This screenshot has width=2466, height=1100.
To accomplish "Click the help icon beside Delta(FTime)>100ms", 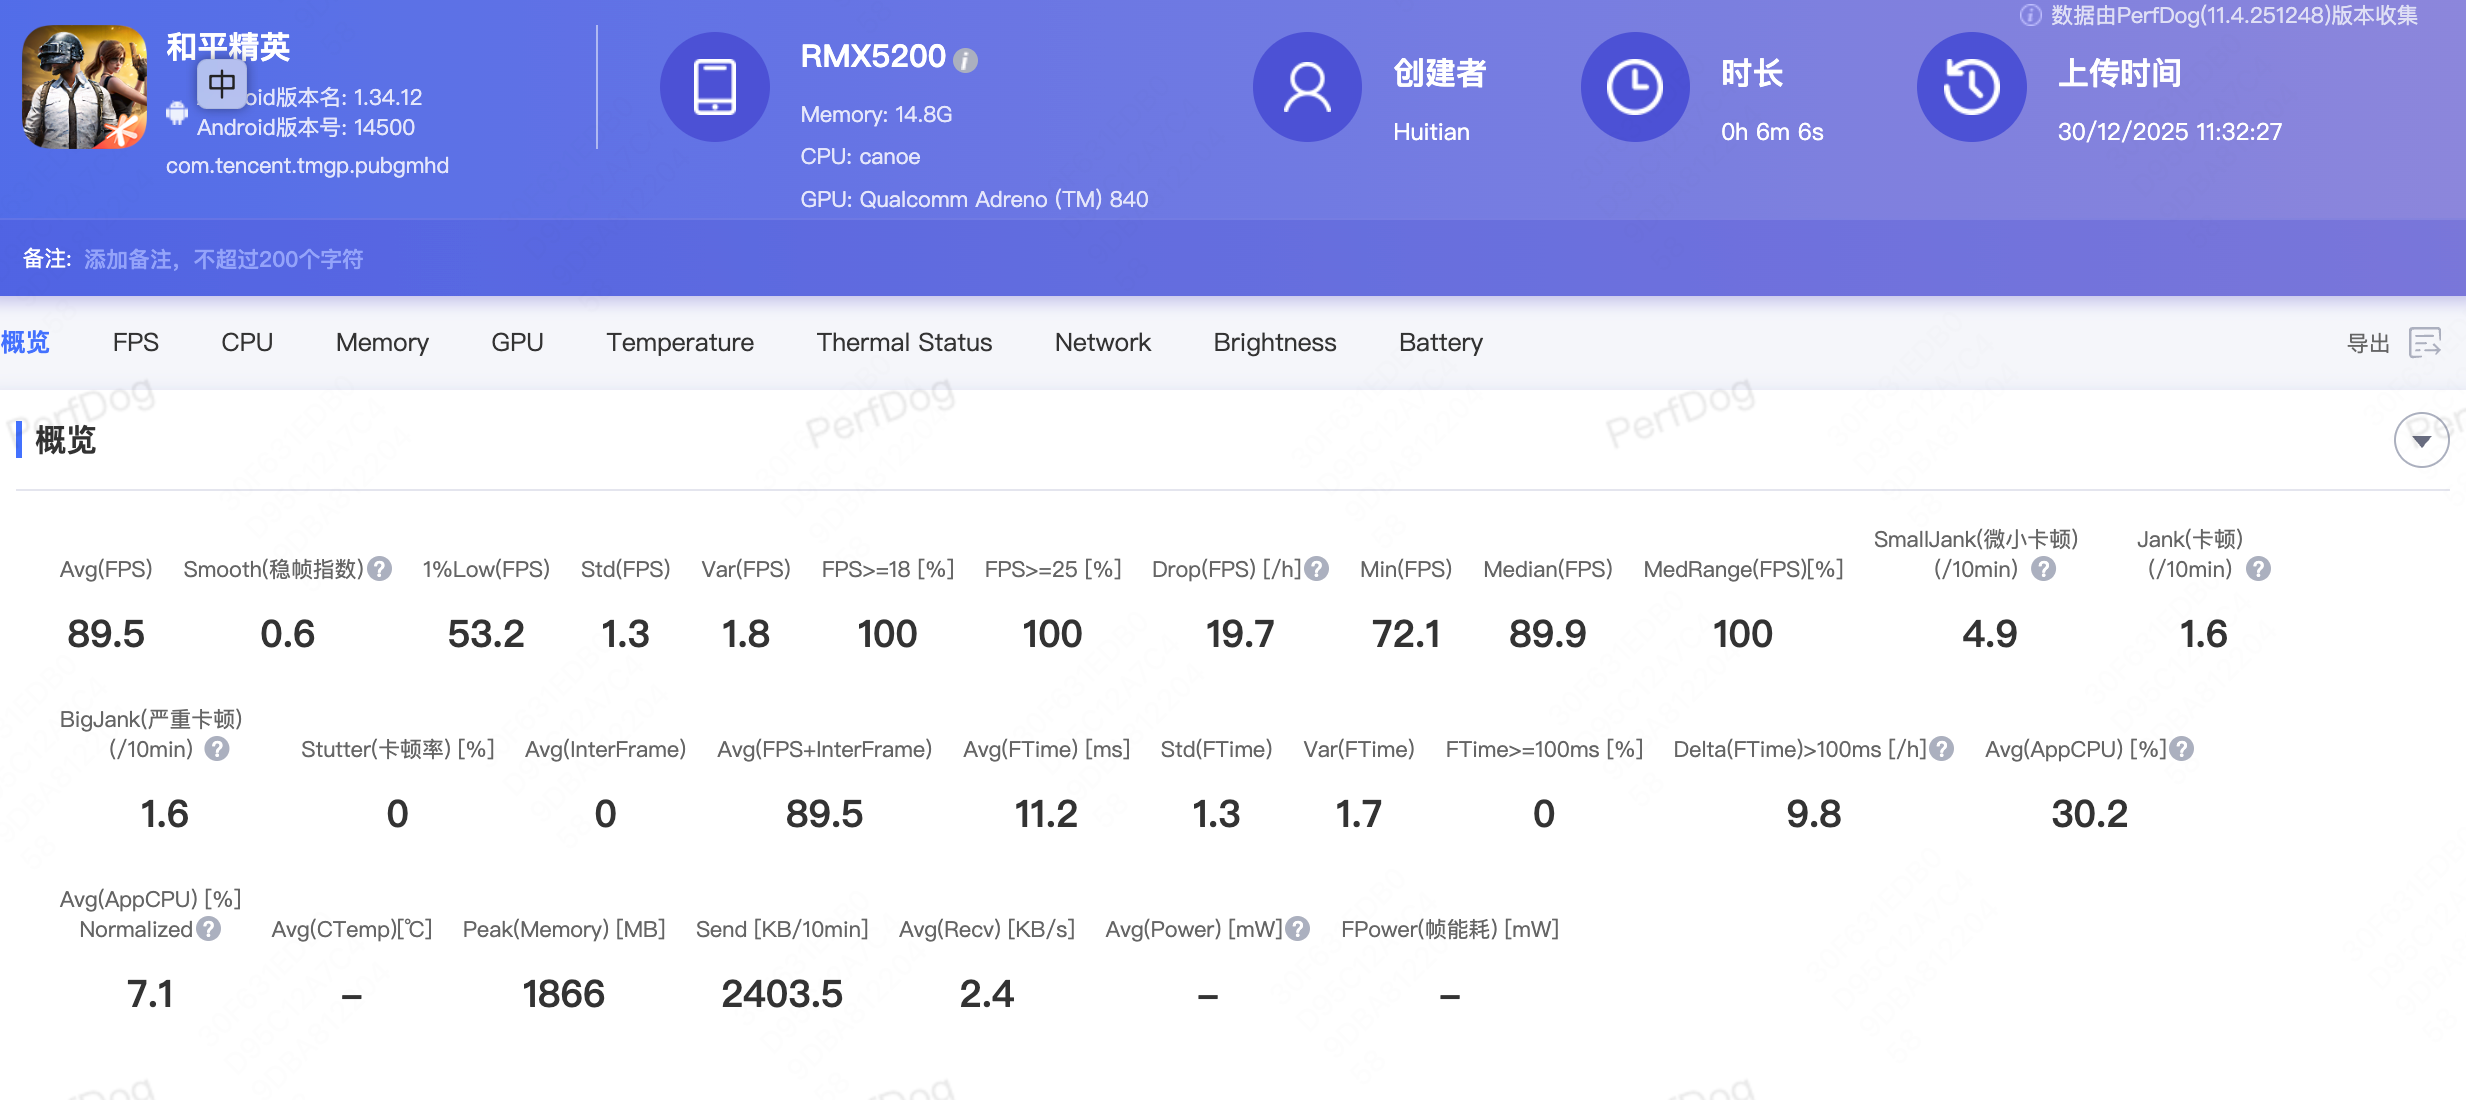I will tap(1942, 749).
